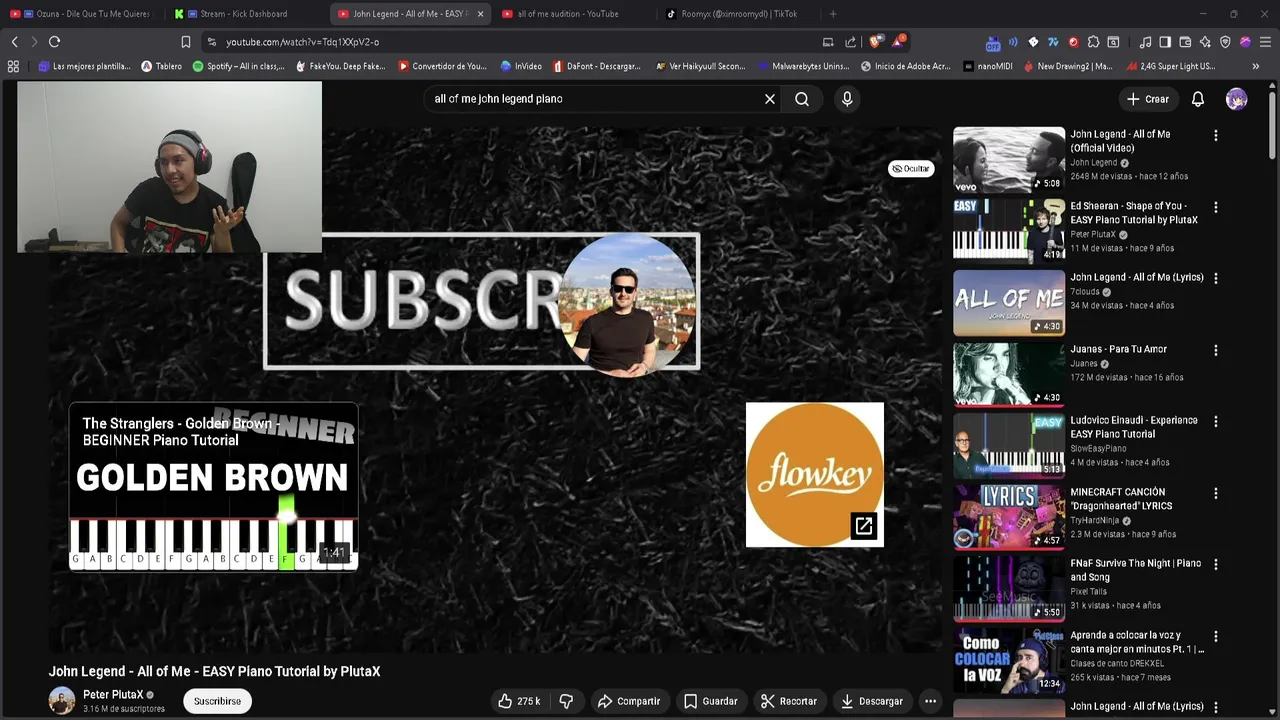Open the bookmarks apps grid icon
Image resolution: width=1280 pixels, height=720 pixels.
coord(13,66)
